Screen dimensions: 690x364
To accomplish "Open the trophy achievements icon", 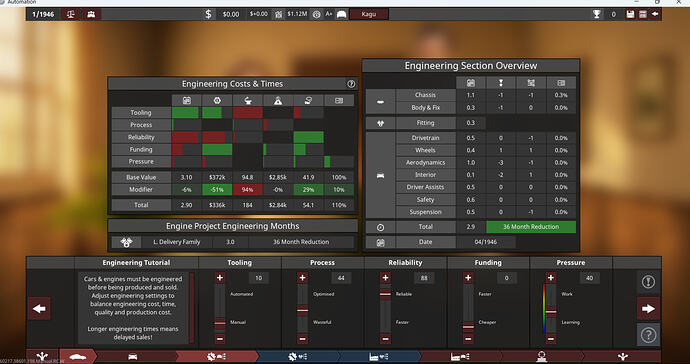I will coord(596,14).
